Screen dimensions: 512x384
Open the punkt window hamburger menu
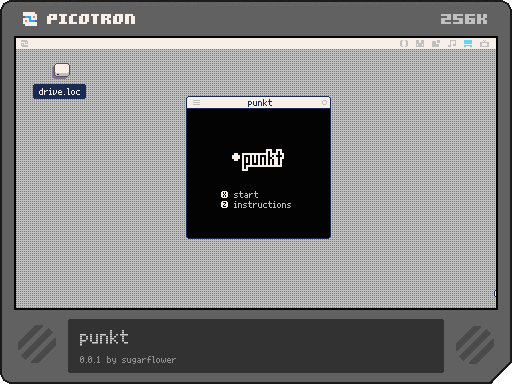click(196, 103)
